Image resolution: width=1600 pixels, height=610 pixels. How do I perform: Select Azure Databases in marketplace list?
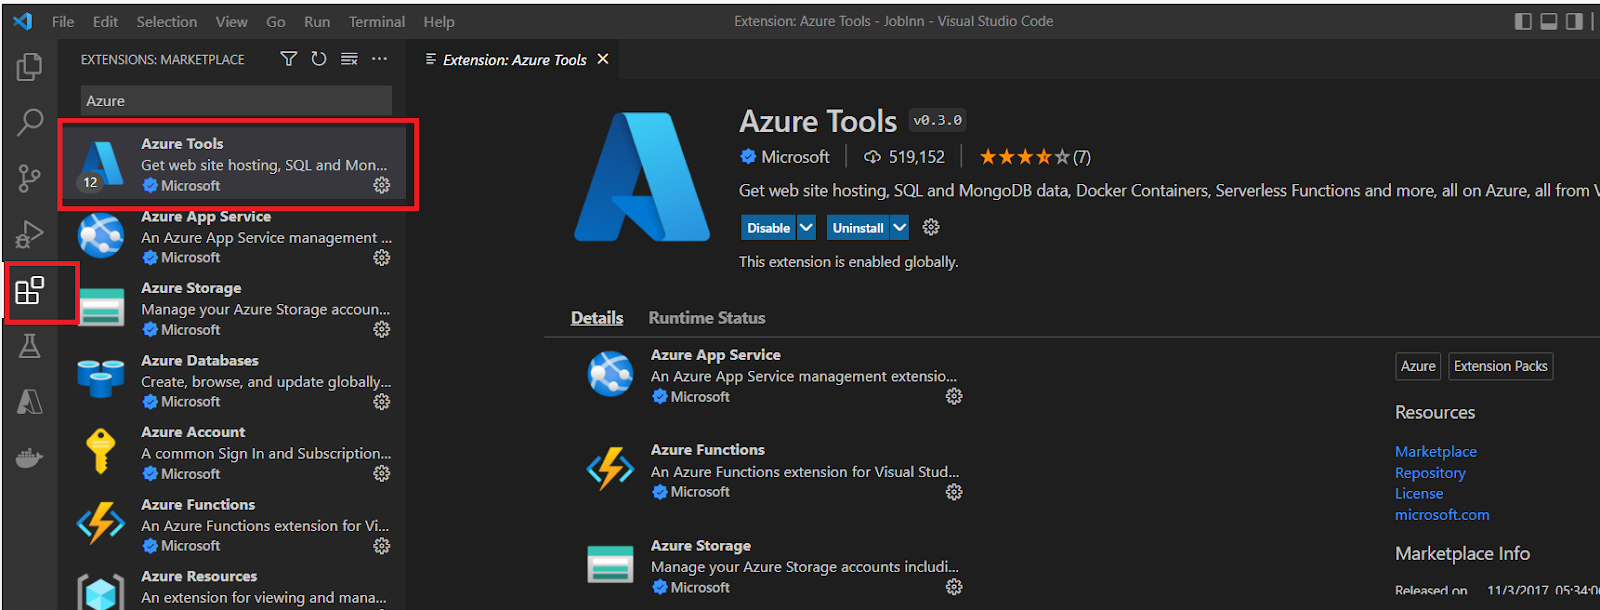coord(233,381)
